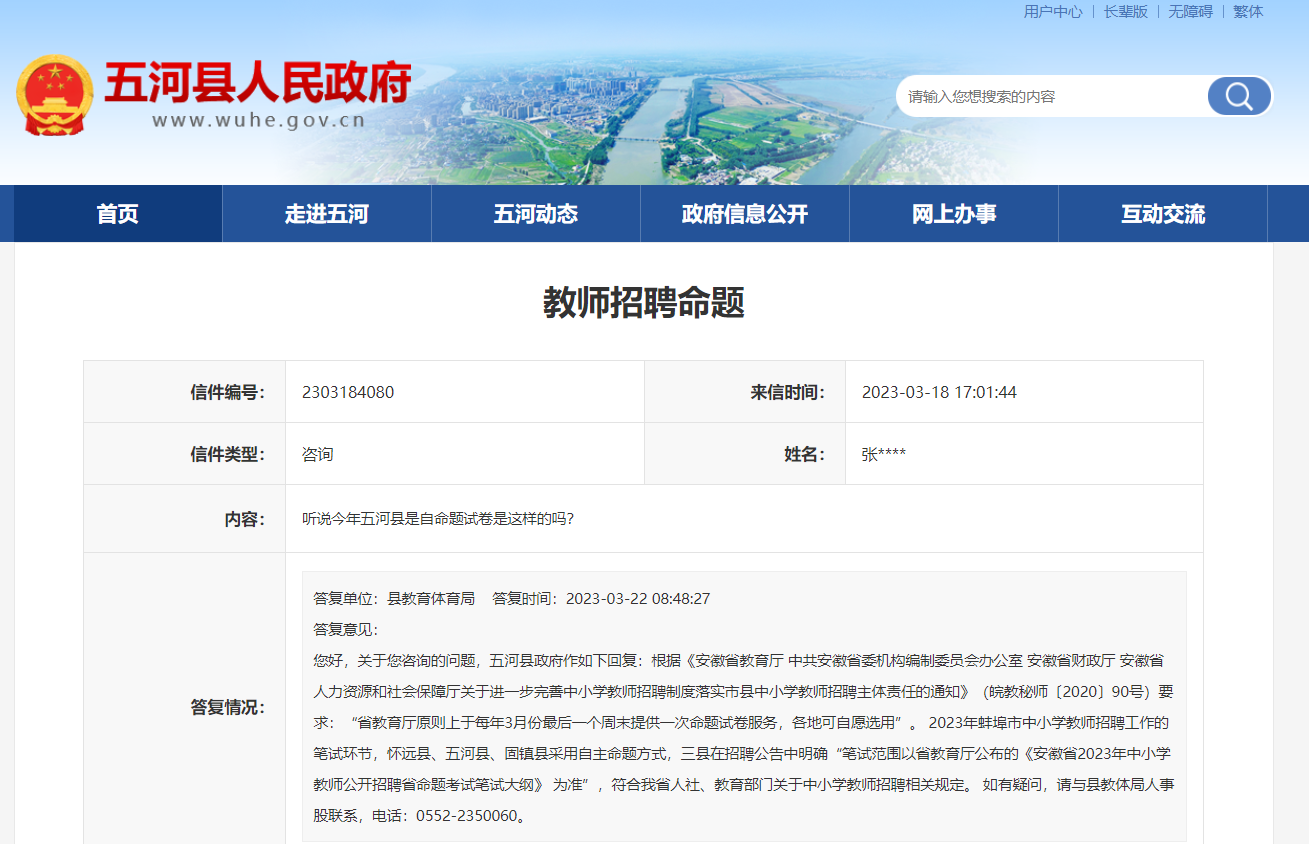Click the 五河县人民政府 site title
1309x844 pixels.
pyautogui.click(x=258, y=82)
